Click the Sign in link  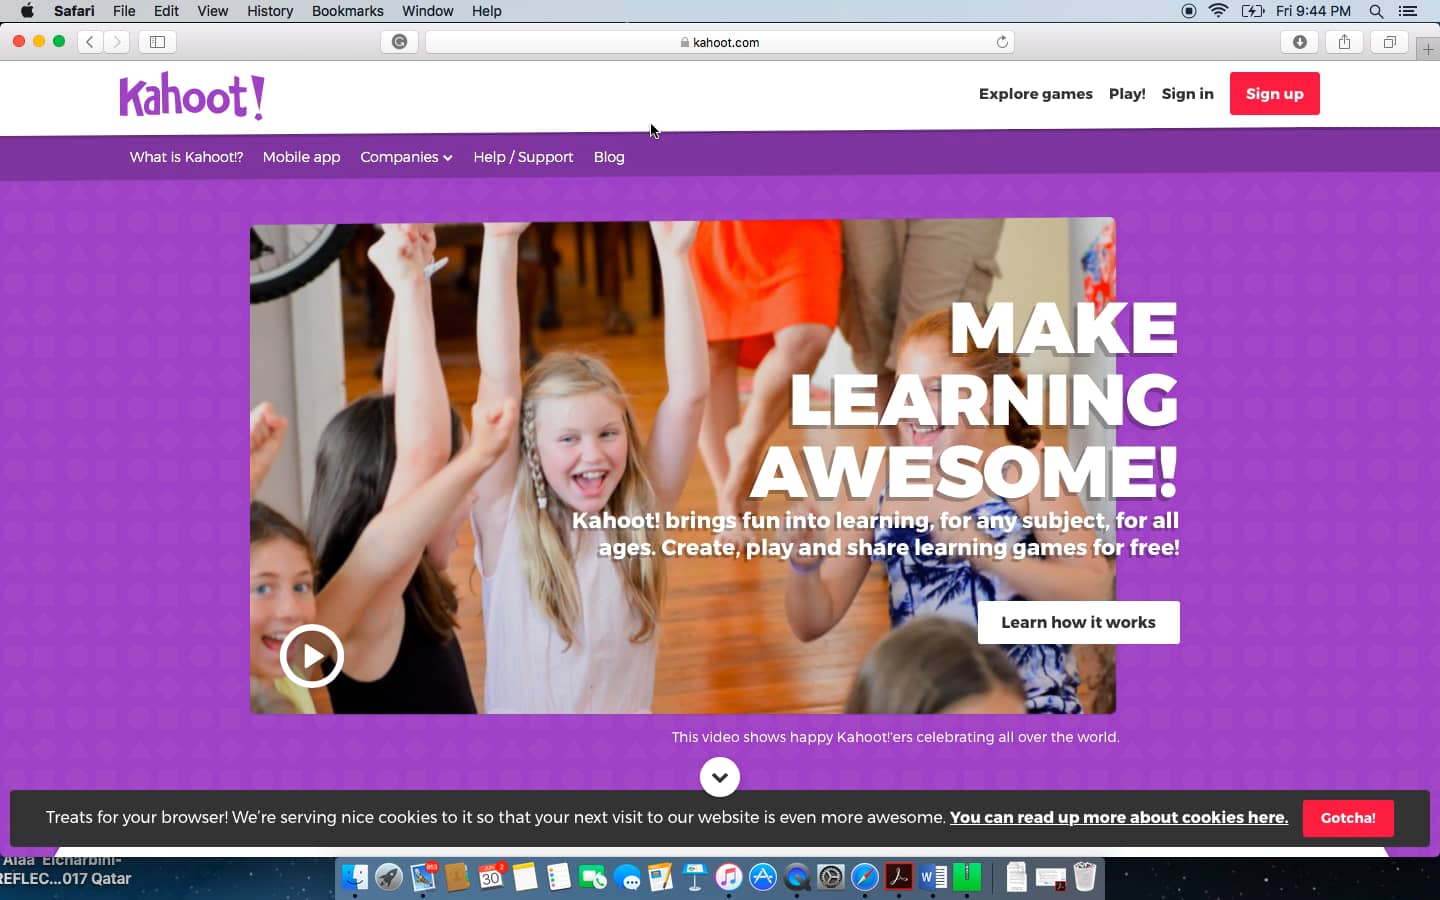click(x=1187, y=93)
